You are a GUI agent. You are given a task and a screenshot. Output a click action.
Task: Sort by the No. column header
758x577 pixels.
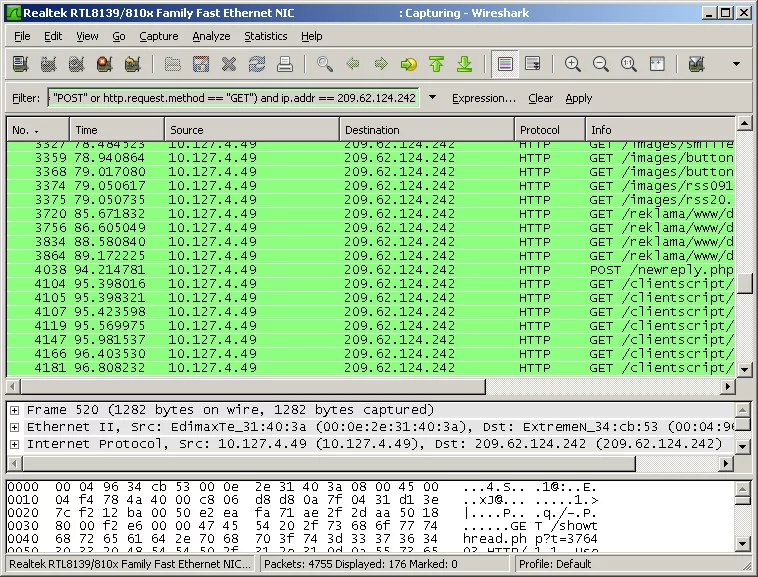click(38, 130)
